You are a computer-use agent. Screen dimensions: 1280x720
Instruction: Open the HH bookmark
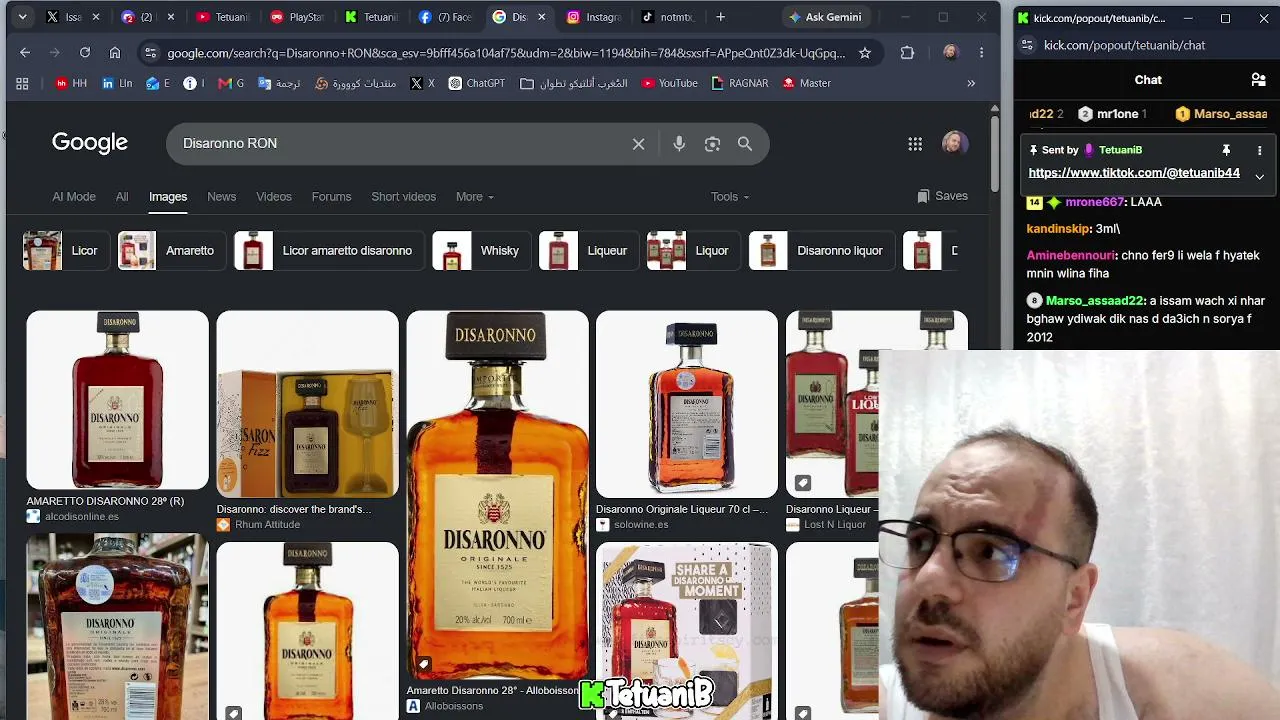[72, 83]
